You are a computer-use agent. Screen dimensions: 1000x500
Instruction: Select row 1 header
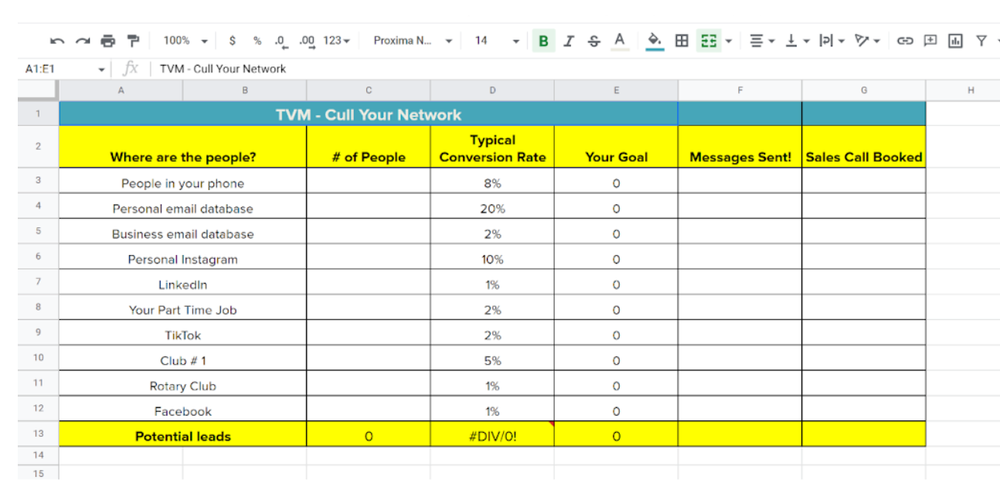point(38,114)
